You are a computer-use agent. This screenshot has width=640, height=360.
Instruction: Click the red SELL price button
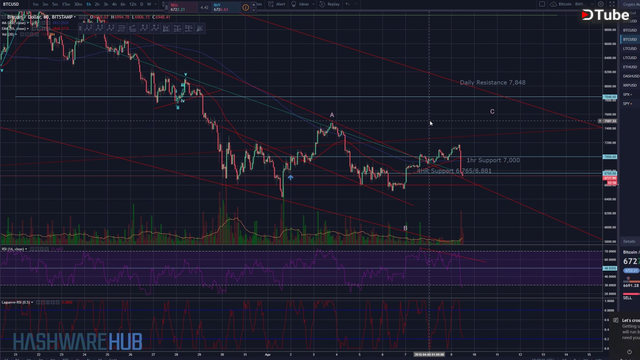click(182, 7)
